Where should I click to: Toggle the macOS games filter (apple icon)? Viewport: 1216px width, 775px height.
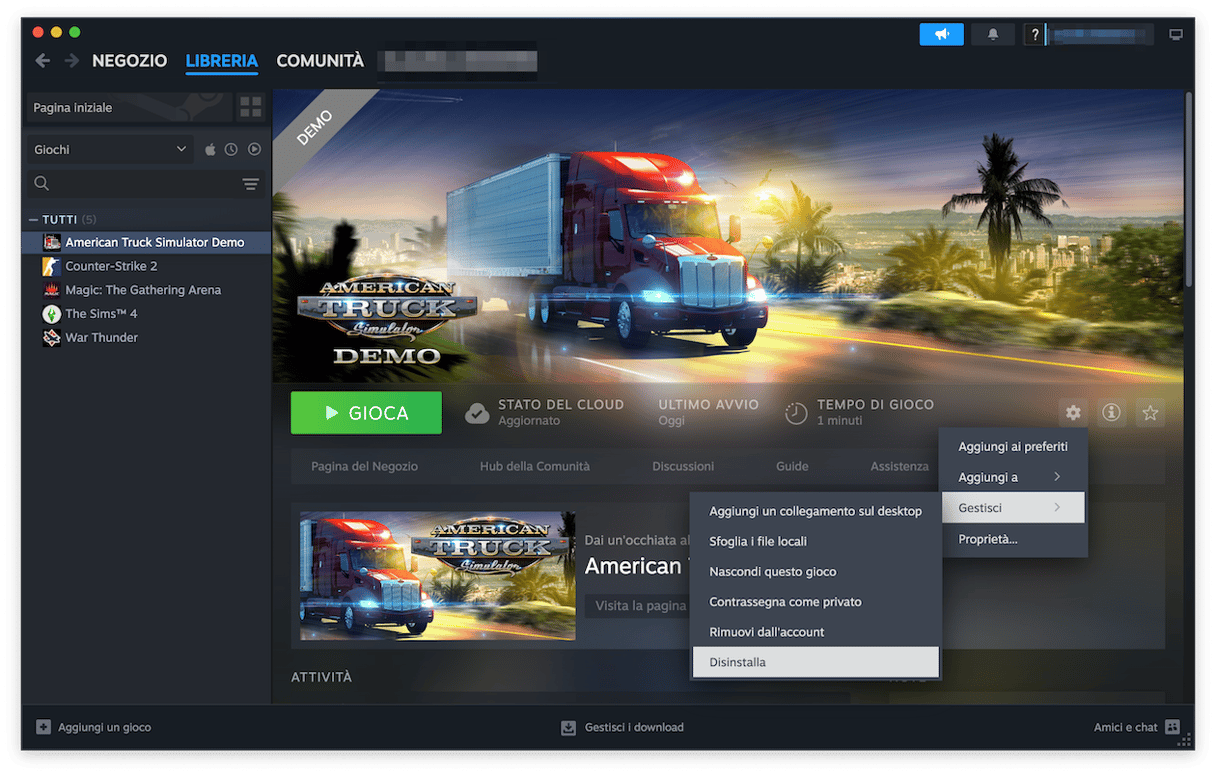[x=210, y=149]
